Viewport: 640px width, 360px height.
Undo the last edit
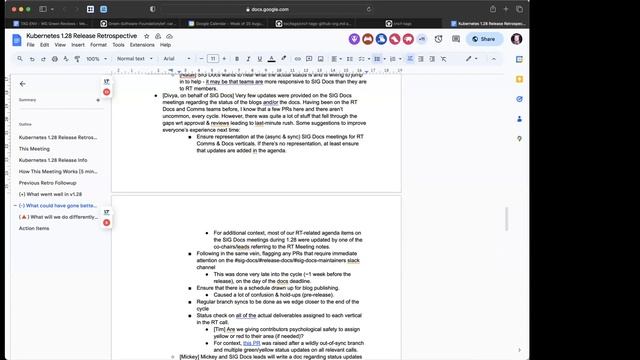(x=32, y=59)
